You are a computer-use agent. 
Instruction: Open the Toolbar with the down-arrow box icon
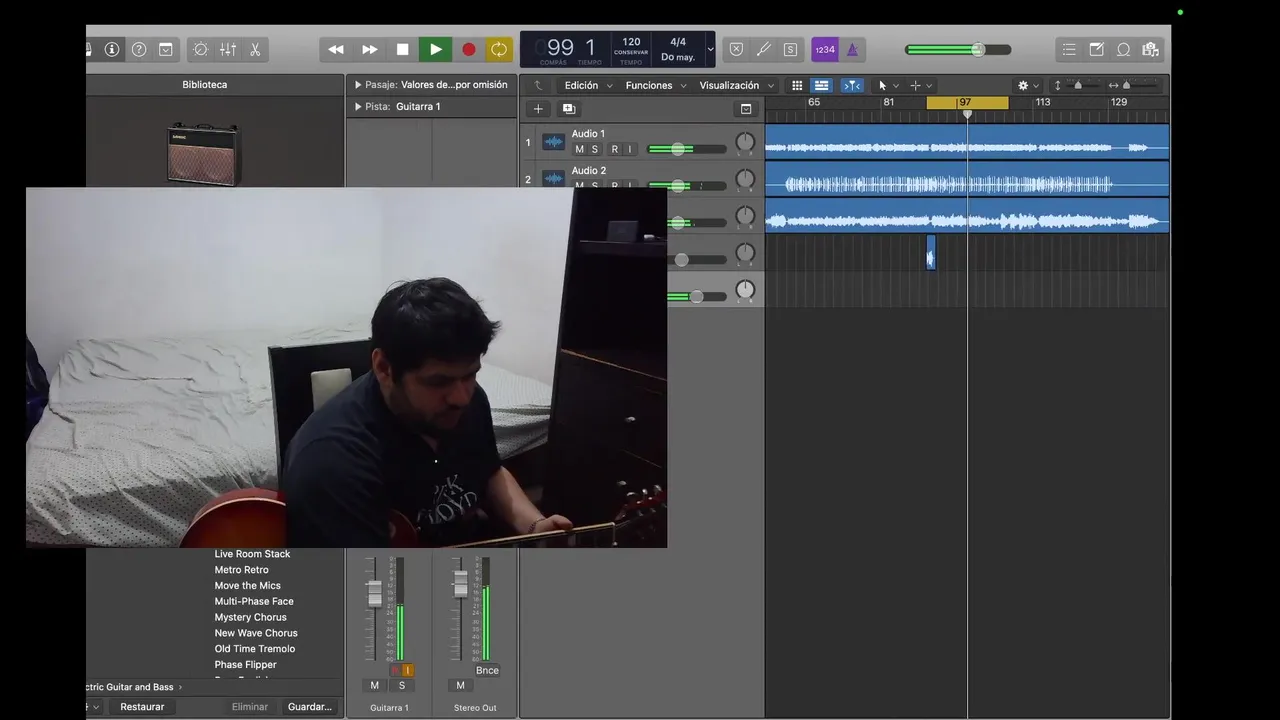[166, 49]
